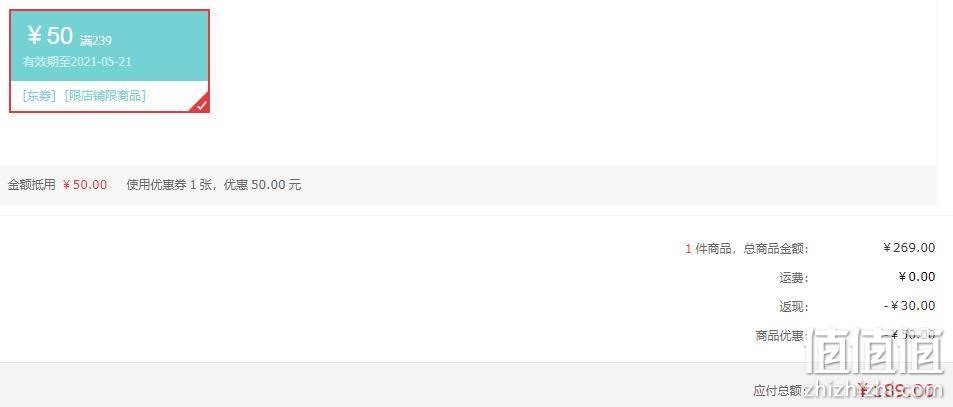The image size is (953, 407).
Task: Click the 应付总额 payable total label
Action: click(781, 391)
